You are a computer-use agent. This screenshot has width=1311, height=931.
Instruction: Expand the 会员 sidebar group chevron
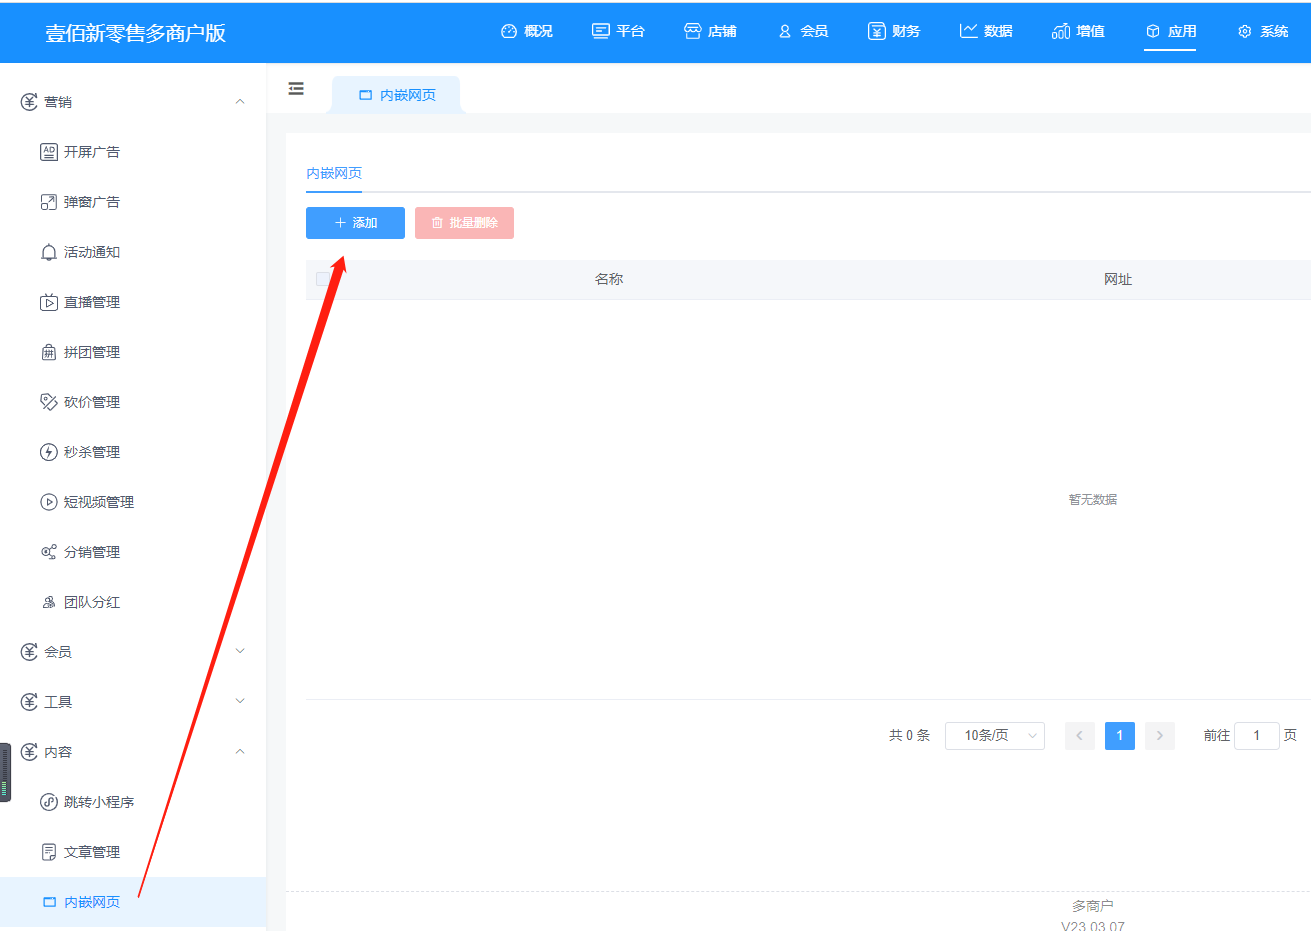tap(240, 651)
